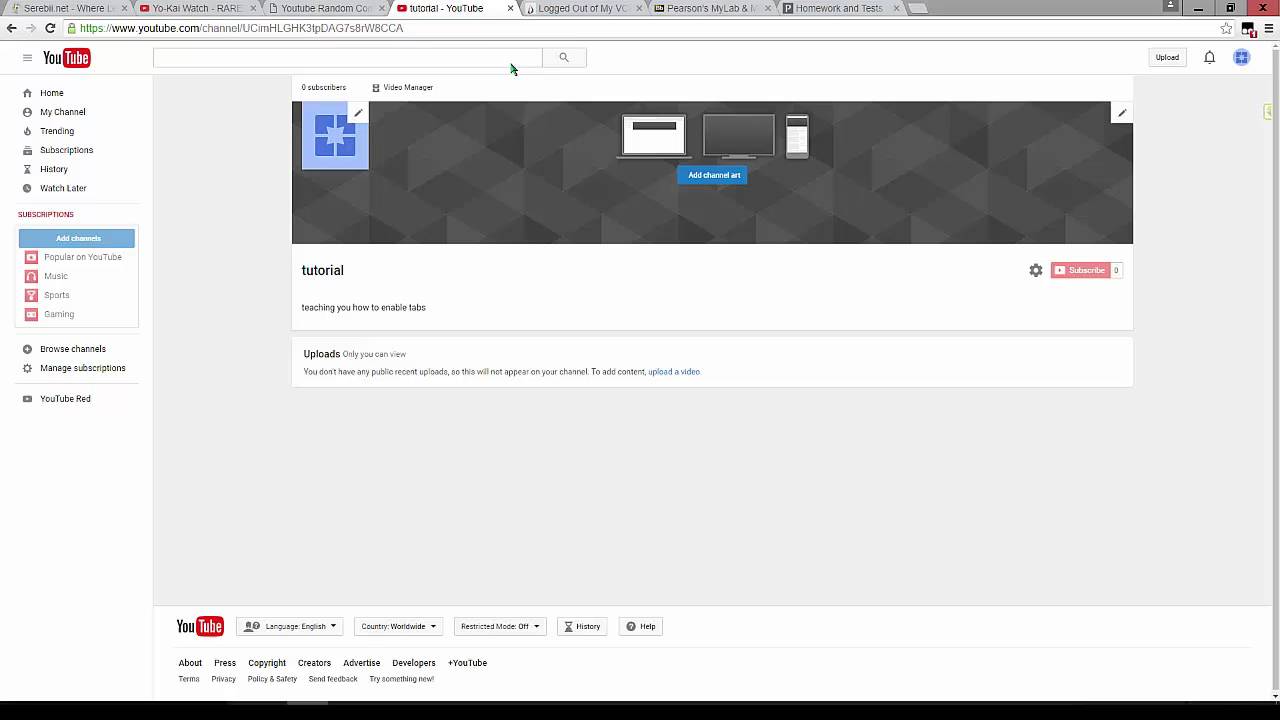Click the Subscriptions sidebar icon
The height and width of the screenshot is (720, 1280).
[x=27, y=150]
